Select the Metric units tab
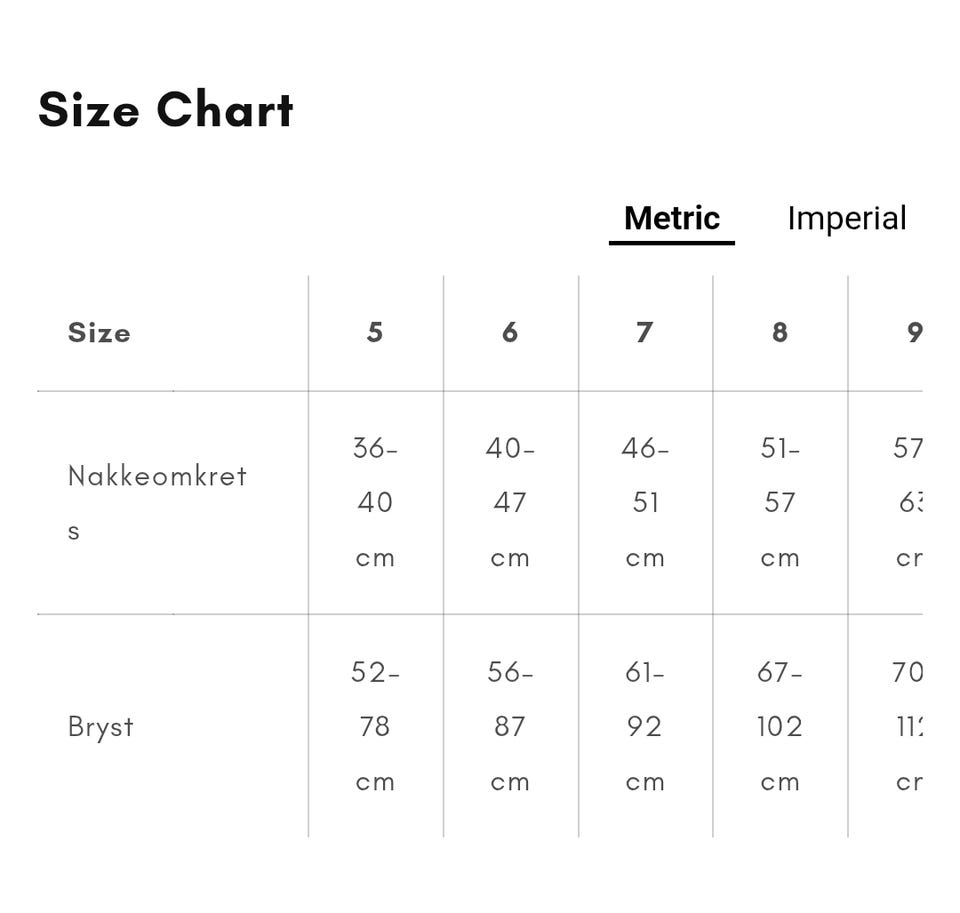This screenshot has width=960, height=913. click(x=672, y=219)
